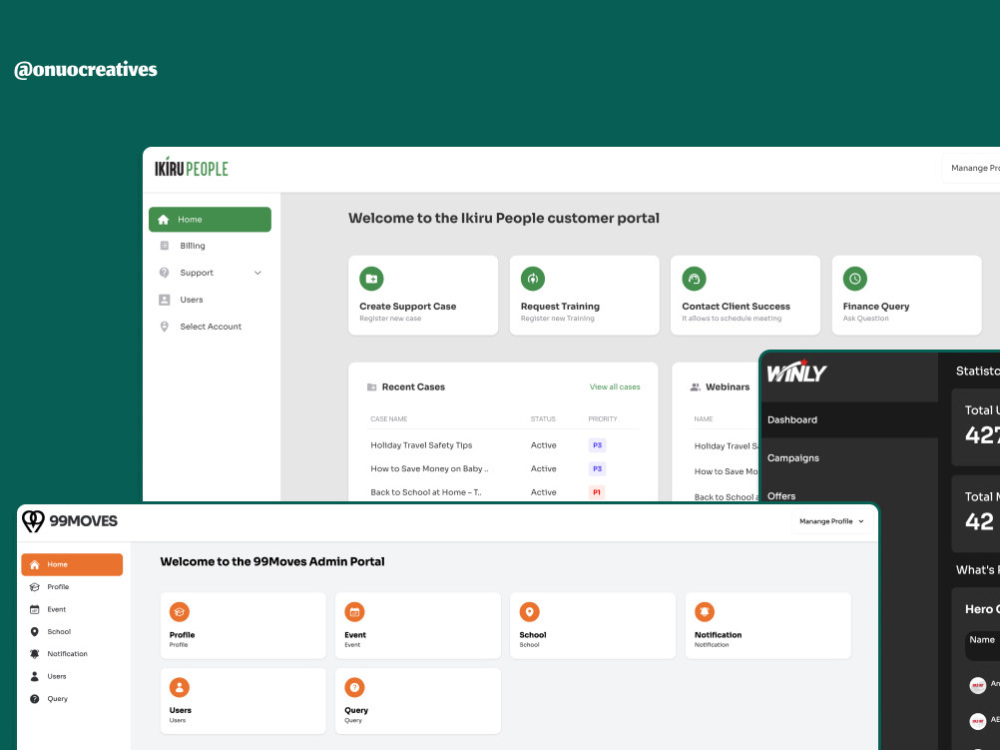Click Users person icon in 99Moves sidebar
This screenshot has height=750, width=1000.
[x=34, y=676]
